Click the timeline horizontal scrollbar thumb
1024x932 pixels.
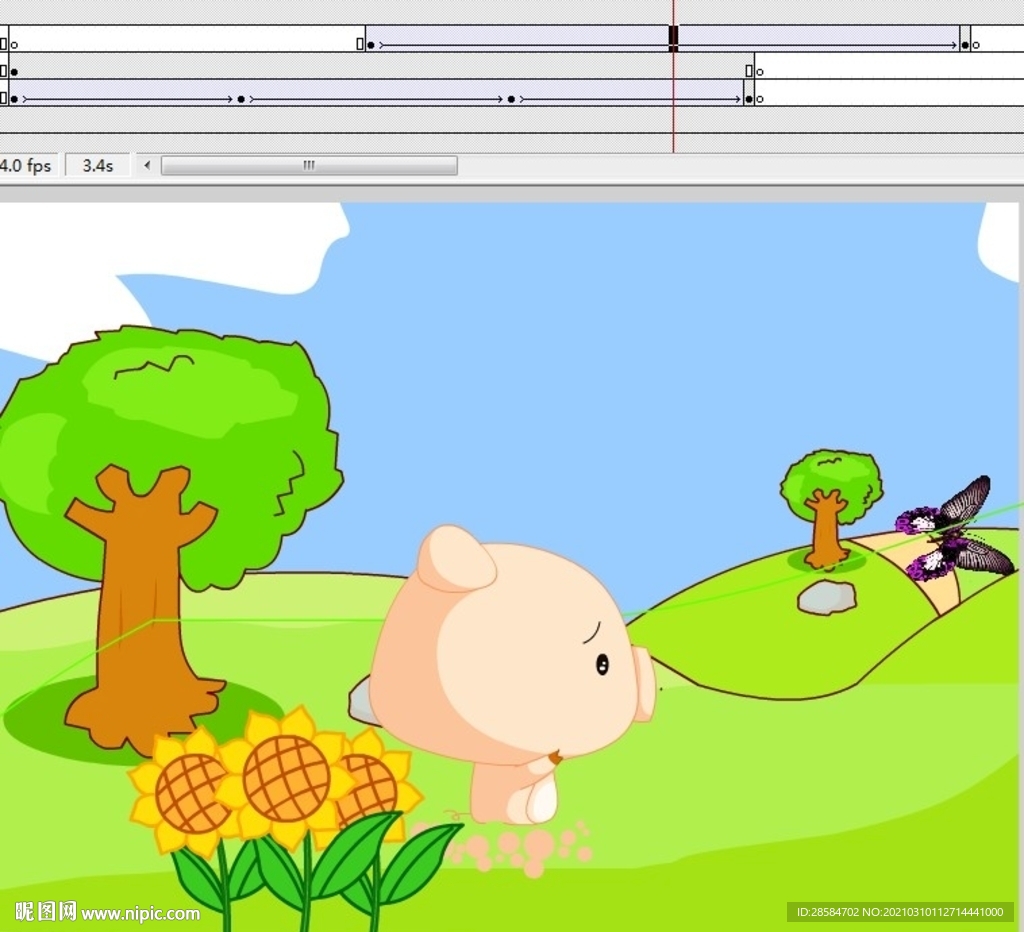(309, 165)
